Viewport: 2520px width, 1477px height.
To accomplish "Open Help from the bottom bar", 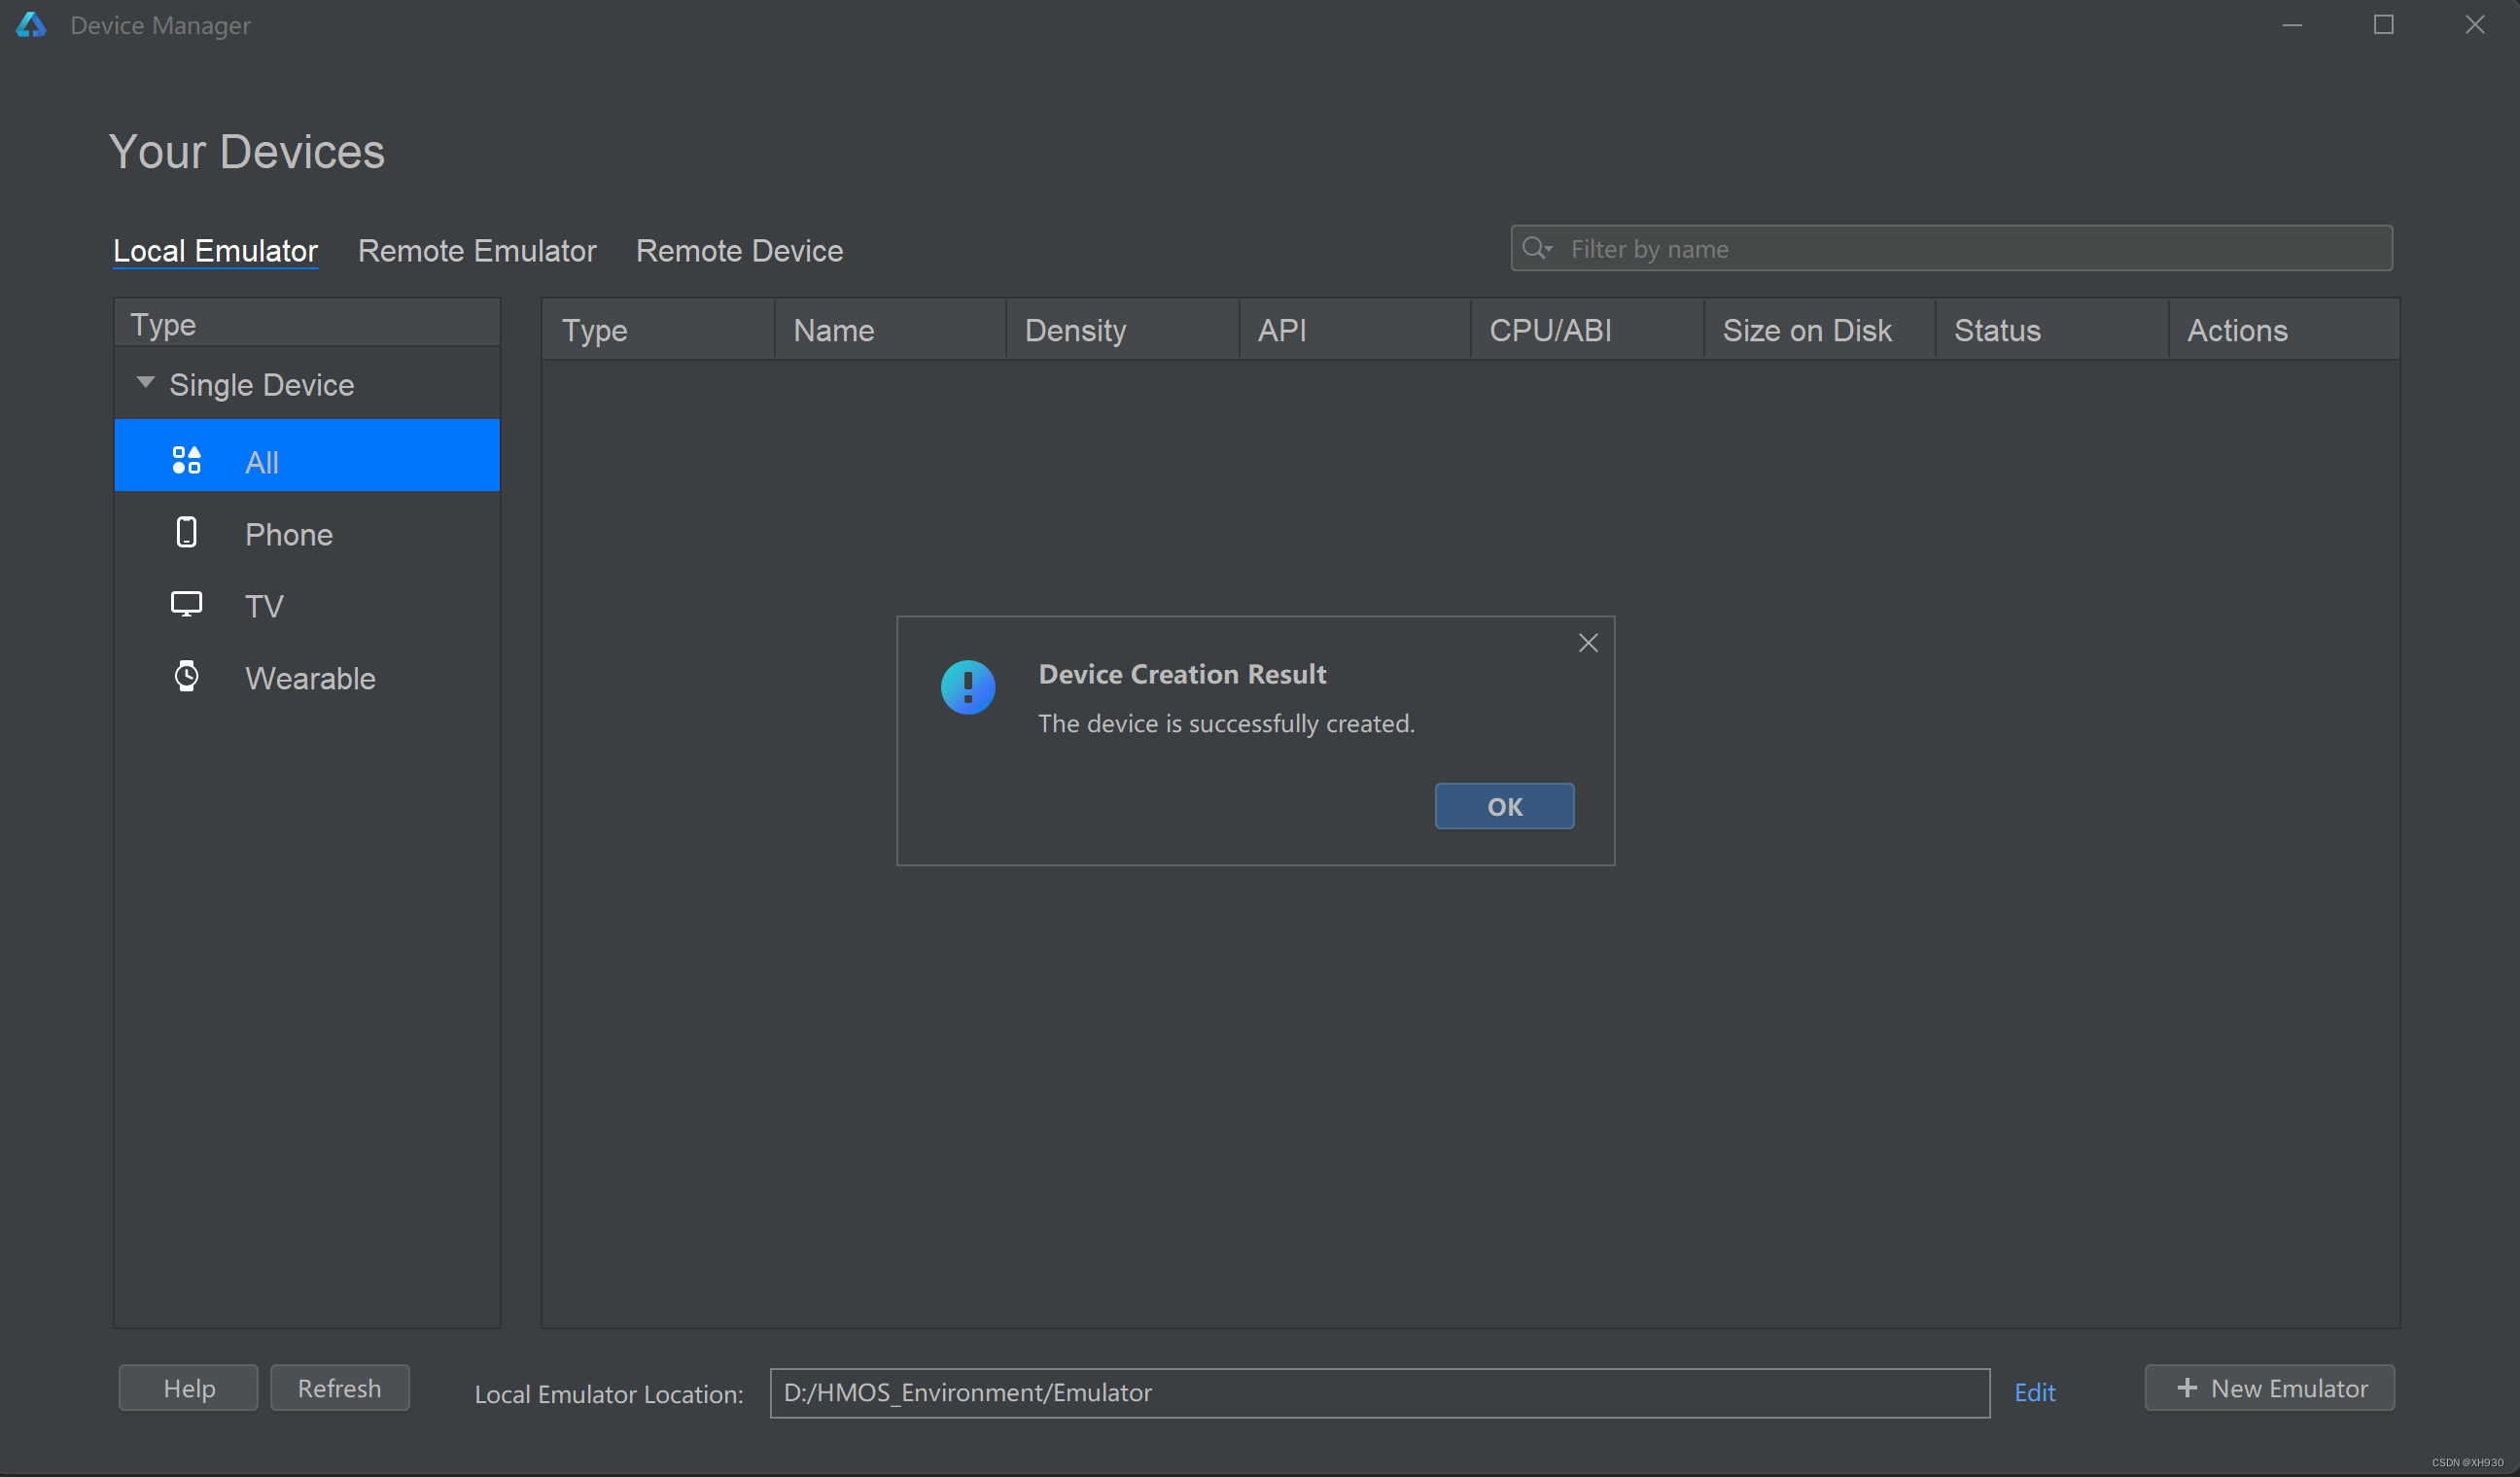I will coord(189,1388).
